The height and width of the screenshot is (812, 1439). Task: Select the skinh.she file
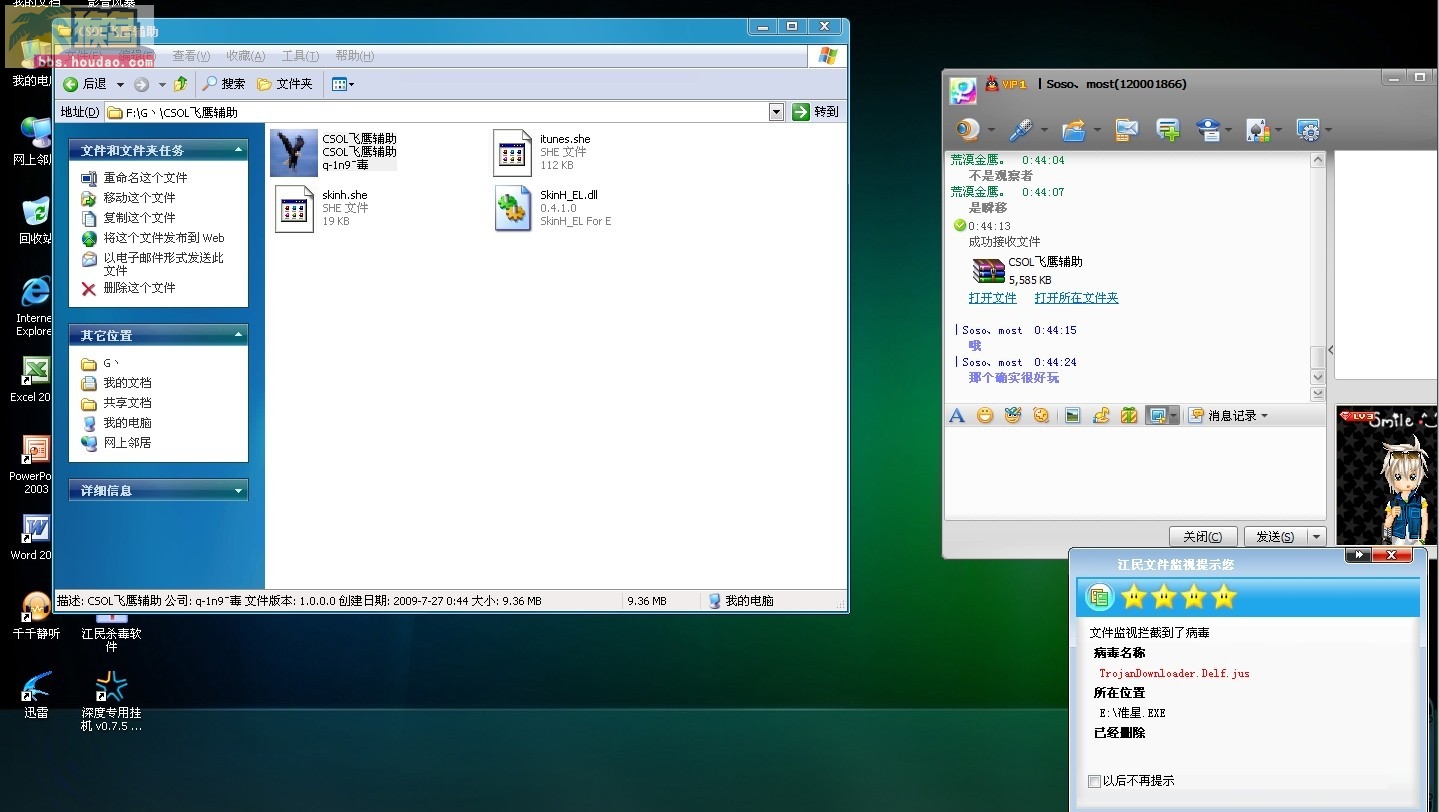click(324, 208)
